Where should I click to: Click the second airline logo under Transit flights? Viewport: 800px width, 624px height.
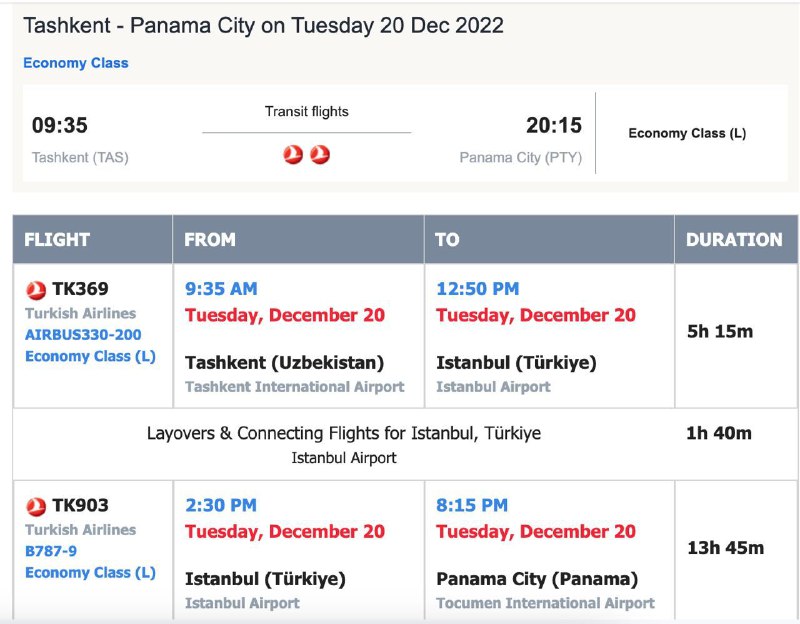pos(320,154)
